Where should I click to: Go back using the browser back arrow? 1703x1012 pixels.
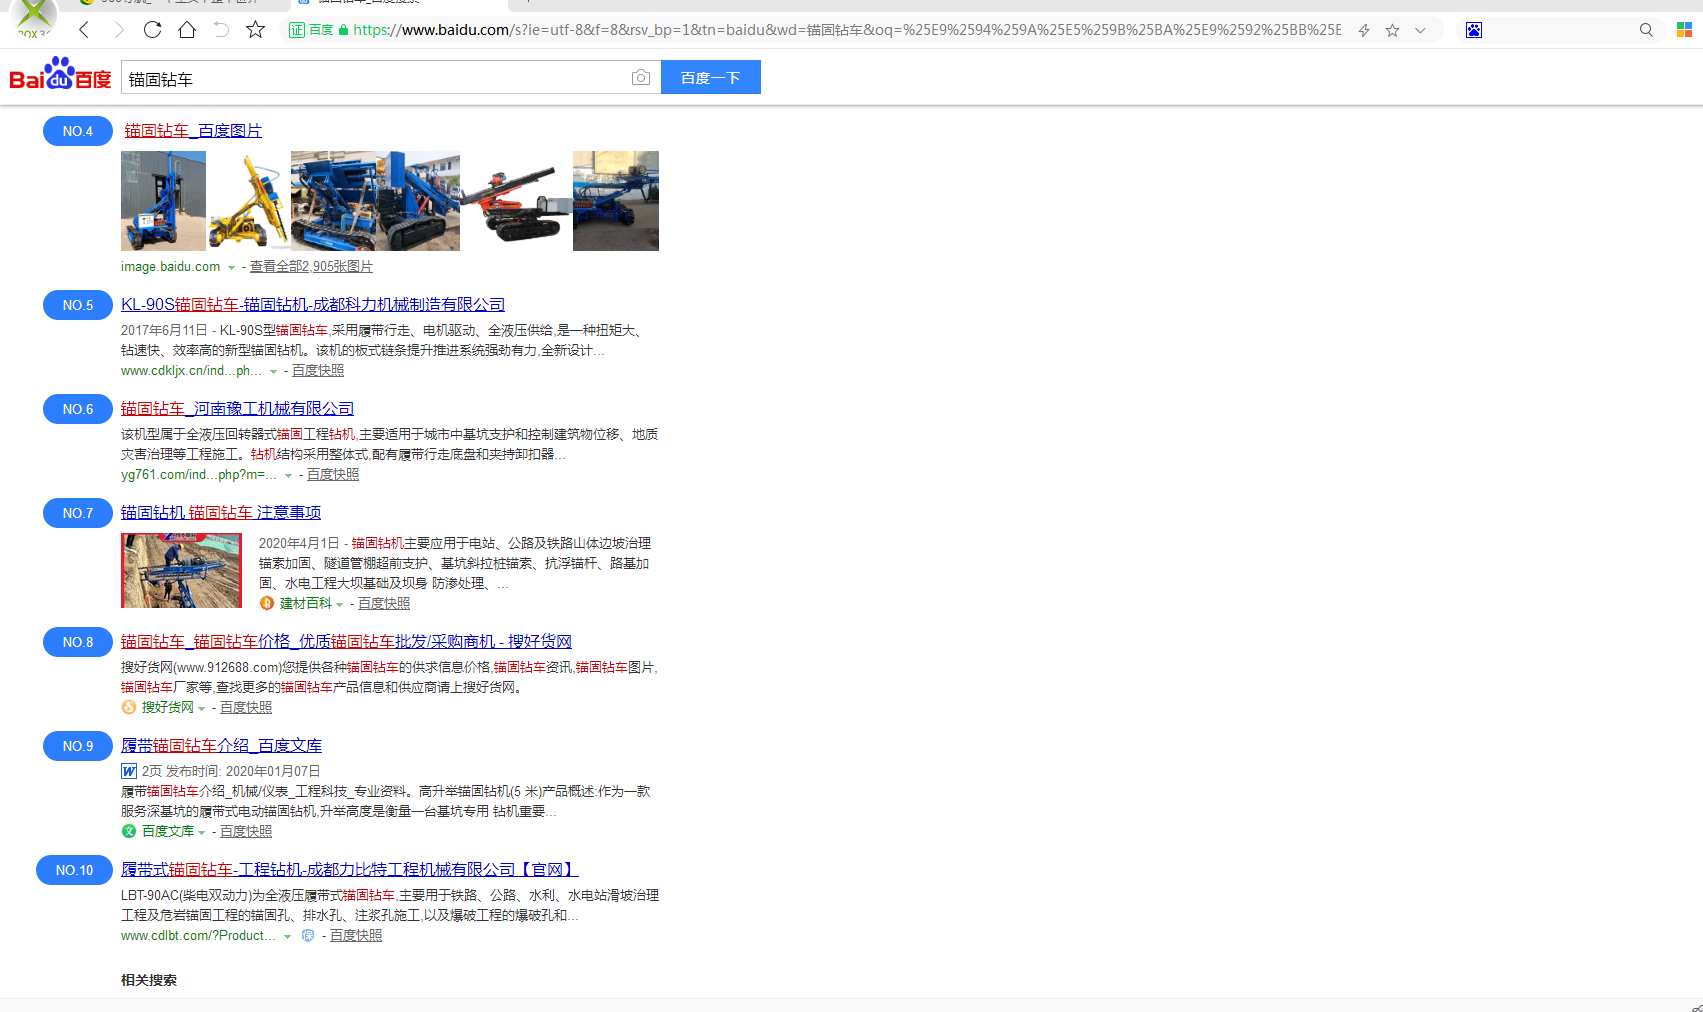tap(84, 30)
